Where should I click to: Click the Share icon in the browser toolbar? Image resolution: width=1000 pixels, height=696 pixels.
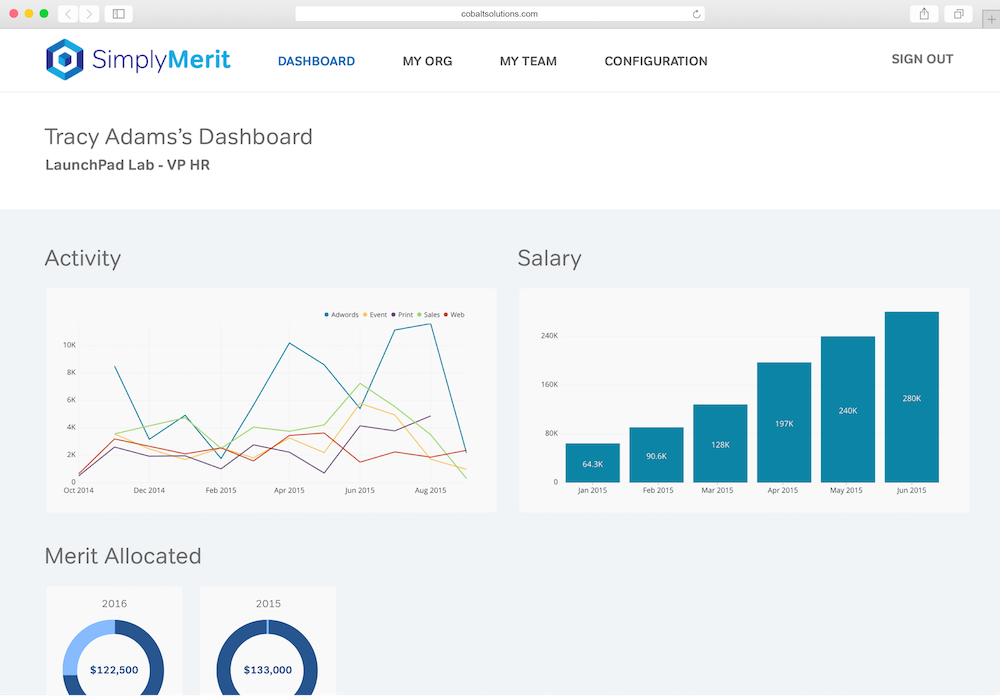point(922,14)
